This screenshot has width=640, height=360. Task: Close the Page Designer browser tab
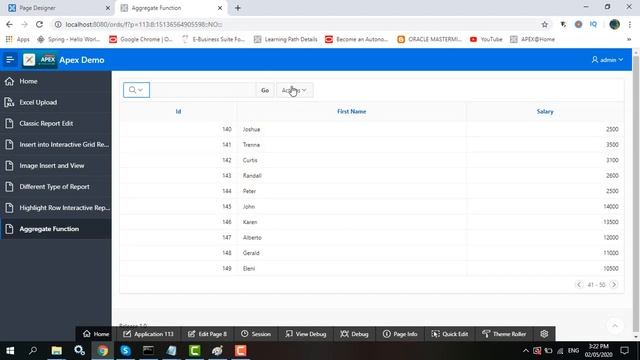[108, 8]
